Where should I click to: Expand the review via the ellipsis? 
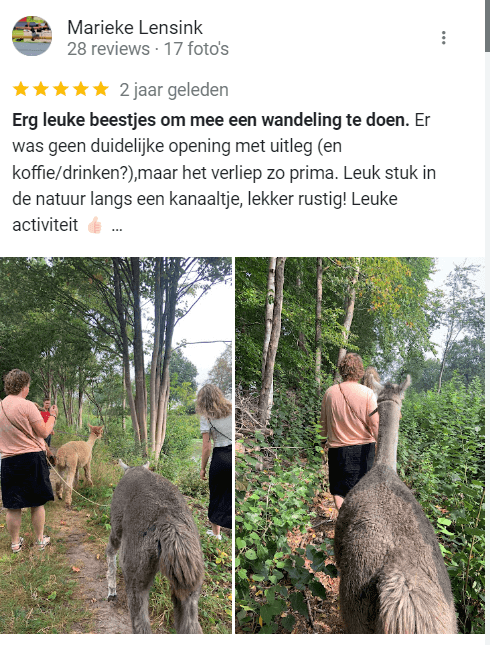(117, 227)
